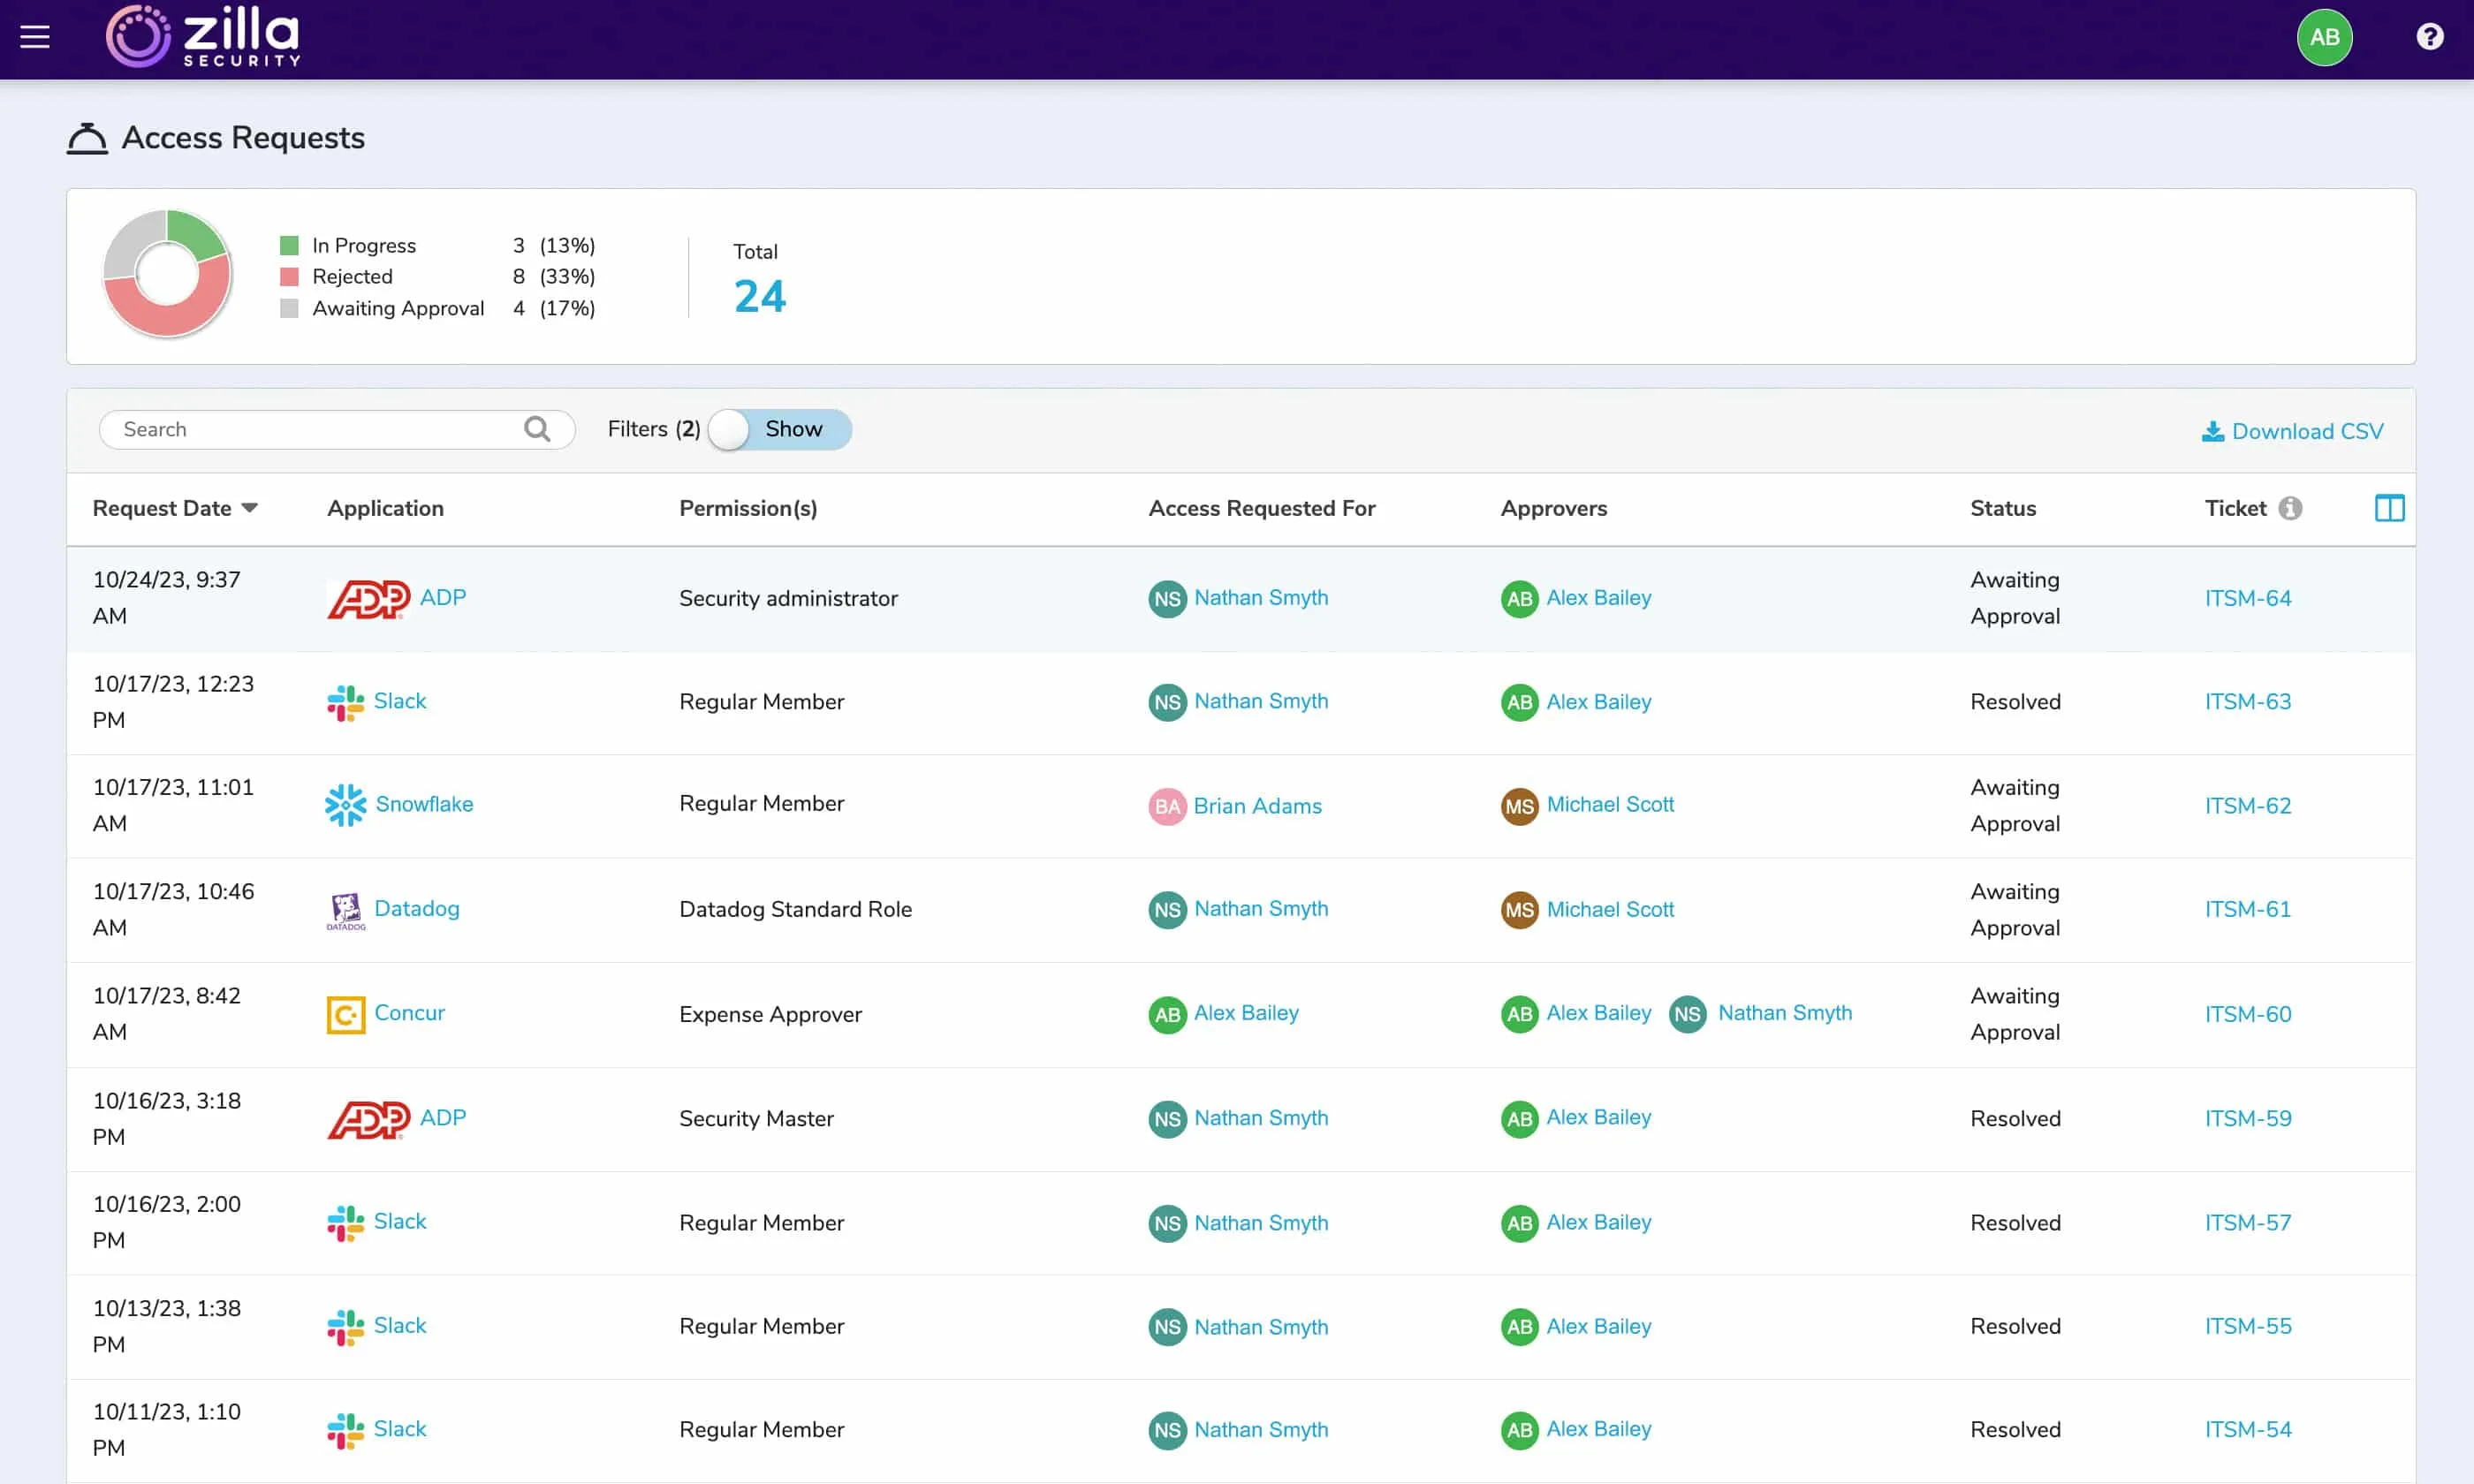2474x1484 pixels.
Task: Focus the Search input field
Action: [x=310, y=429]
